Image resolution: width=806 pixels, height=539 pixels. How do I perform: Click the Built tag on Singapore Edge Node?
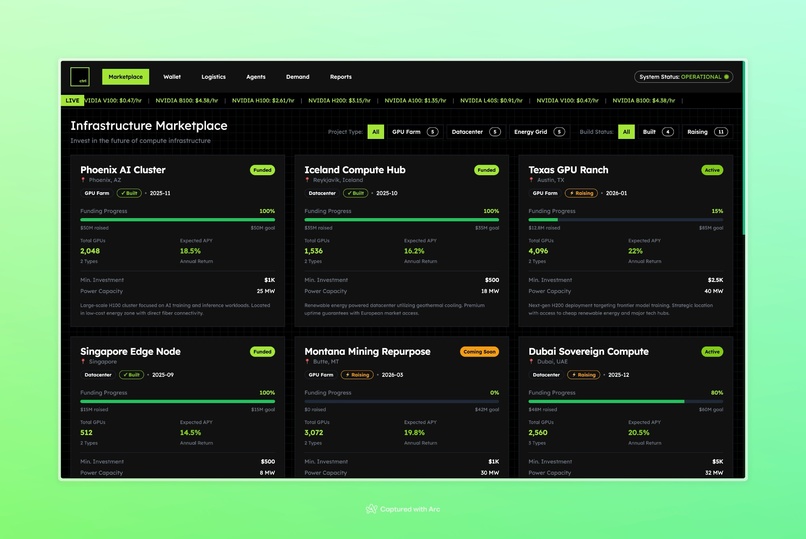pyautogui.click(x=131, y=375)
